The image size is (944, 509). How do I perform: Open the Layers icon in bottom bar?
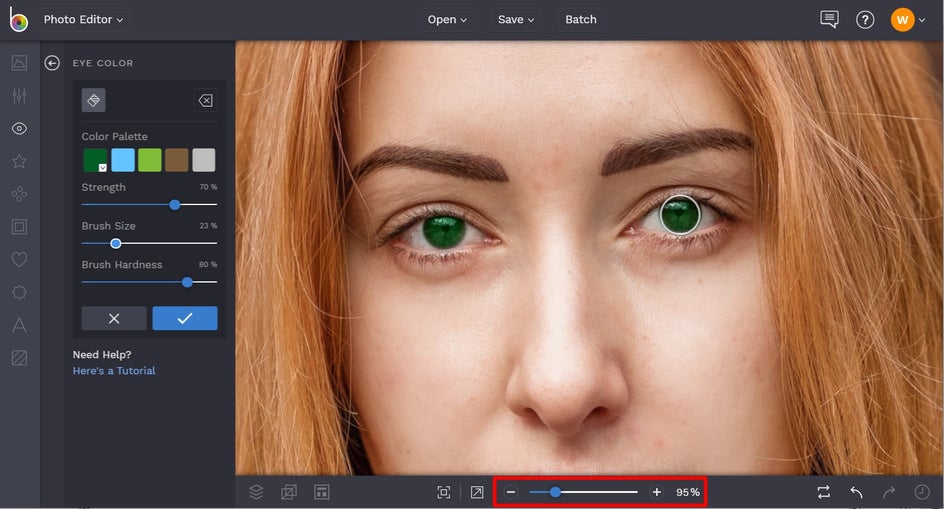(x=256, y=492)
